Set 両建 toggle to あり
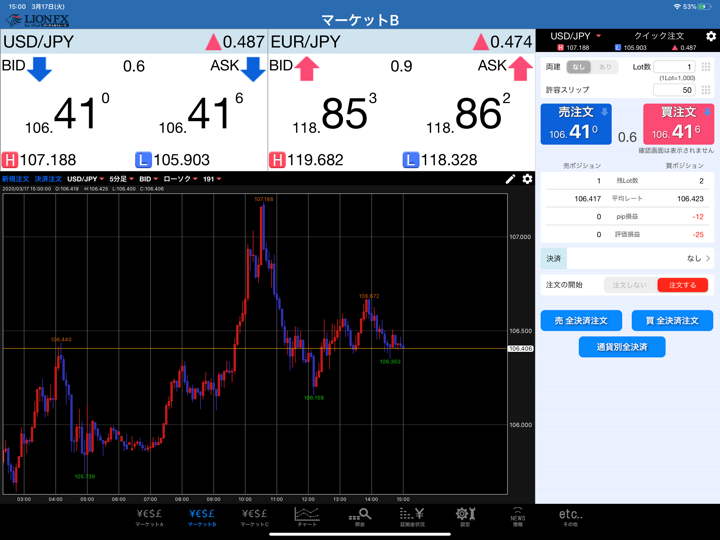720x540 pixels. [604, 67]
